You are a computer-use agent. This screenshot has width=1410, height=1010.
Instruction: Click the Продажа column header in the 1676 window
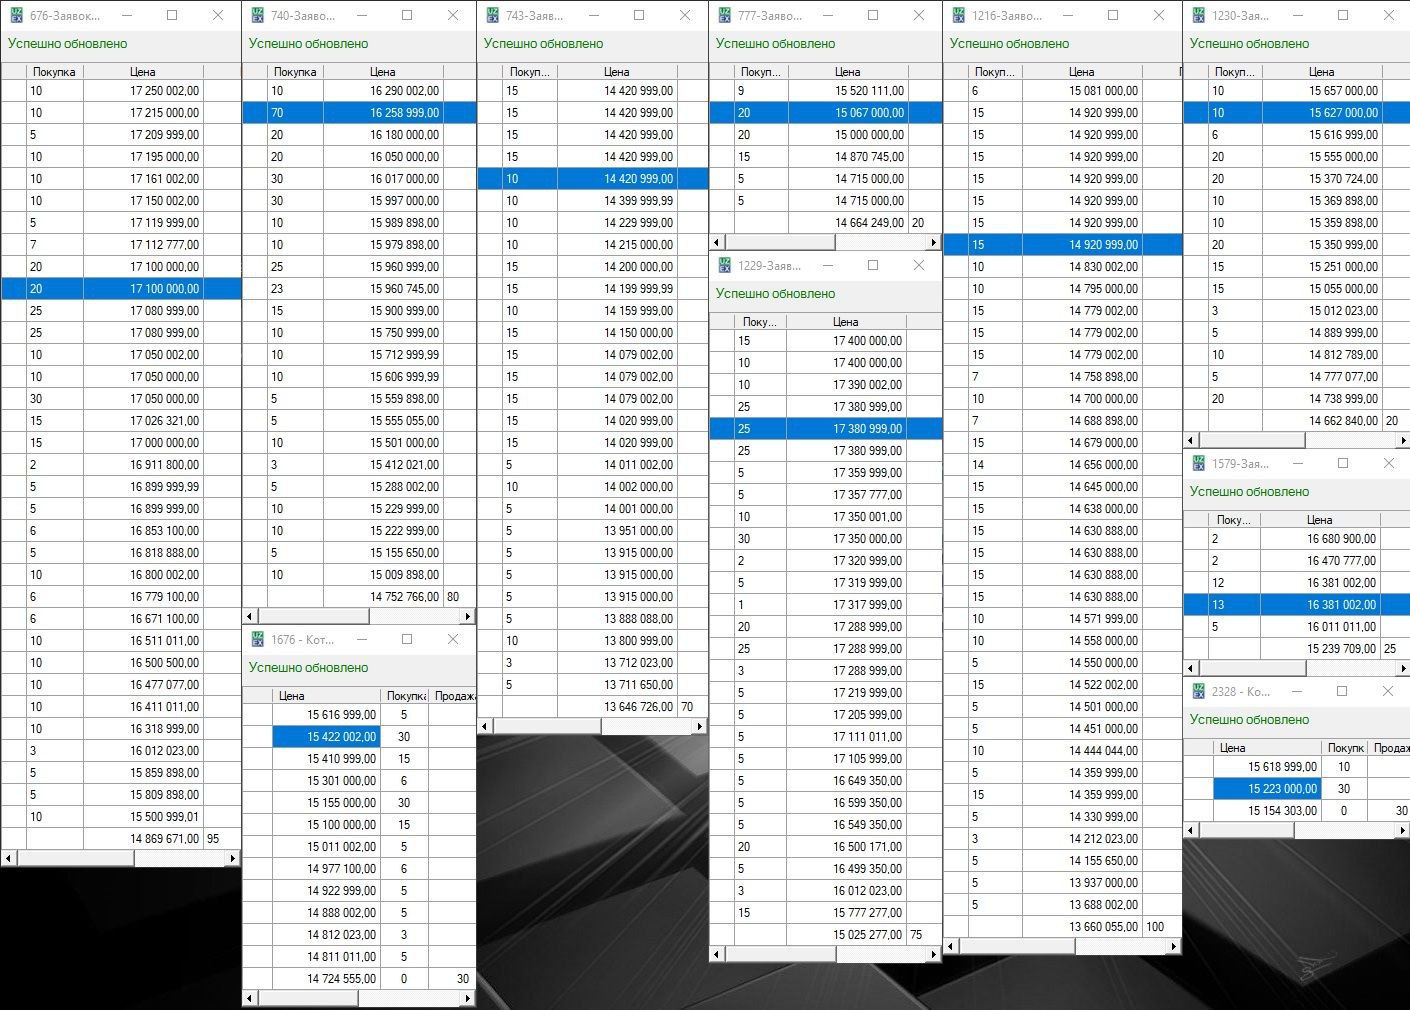[x=454, y=696]
